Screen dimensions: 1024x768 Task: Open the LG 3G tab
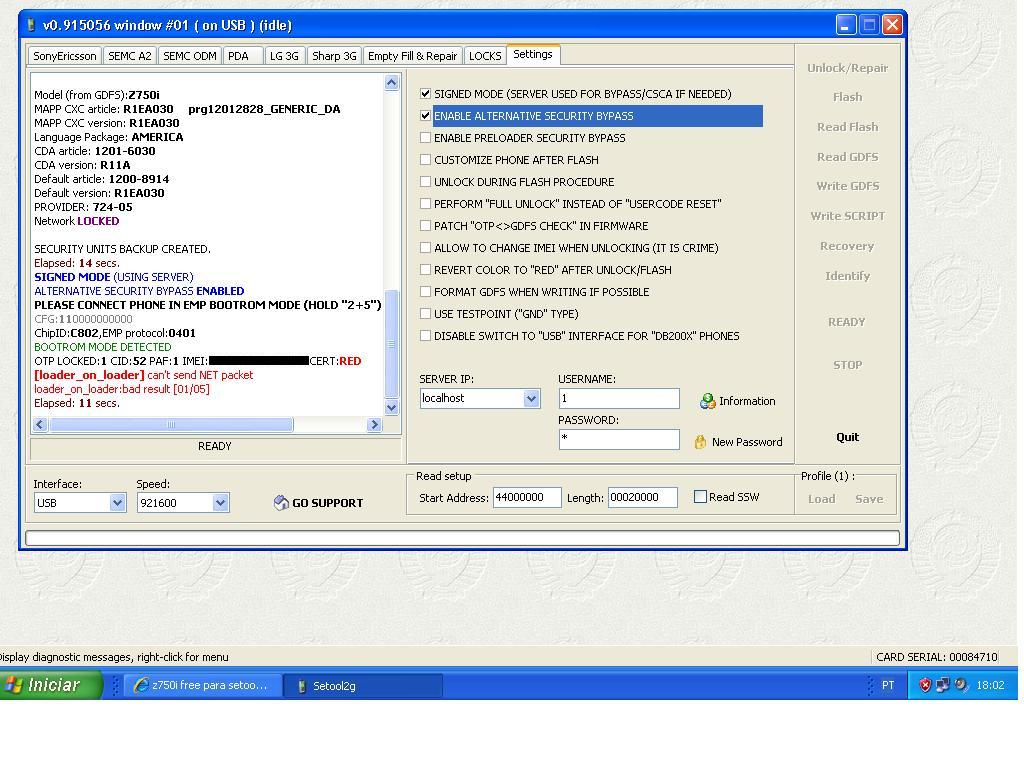click(285, 56)
